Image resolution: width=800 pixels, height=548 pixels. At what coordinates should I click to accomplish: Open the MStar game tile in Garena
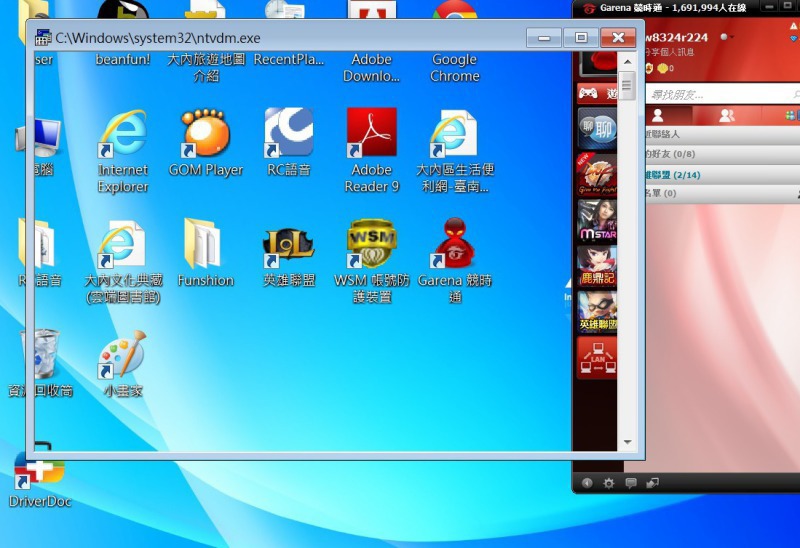click(597, 220)
